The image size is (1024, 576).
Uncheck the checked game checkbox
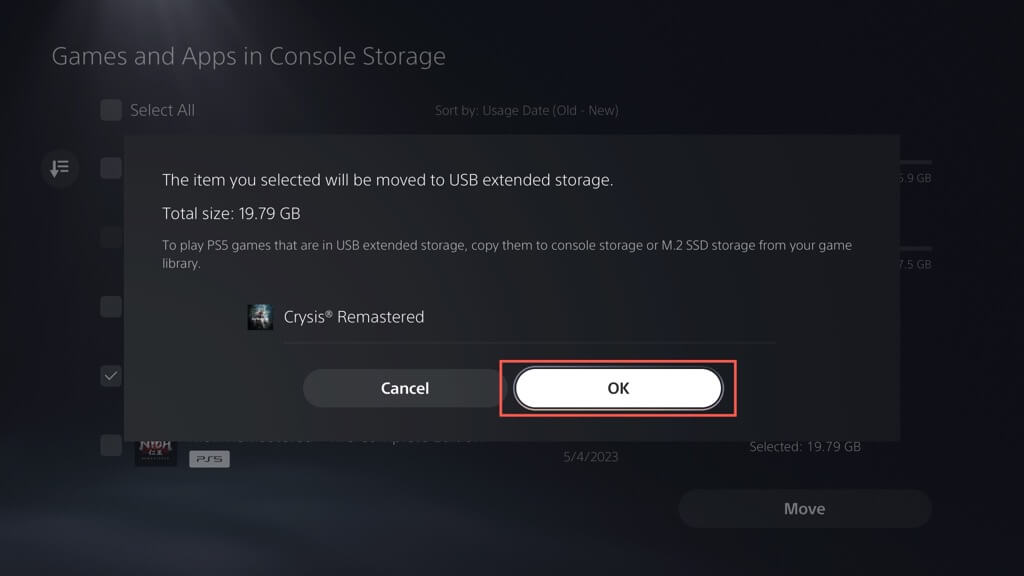[x=111, y=376]
